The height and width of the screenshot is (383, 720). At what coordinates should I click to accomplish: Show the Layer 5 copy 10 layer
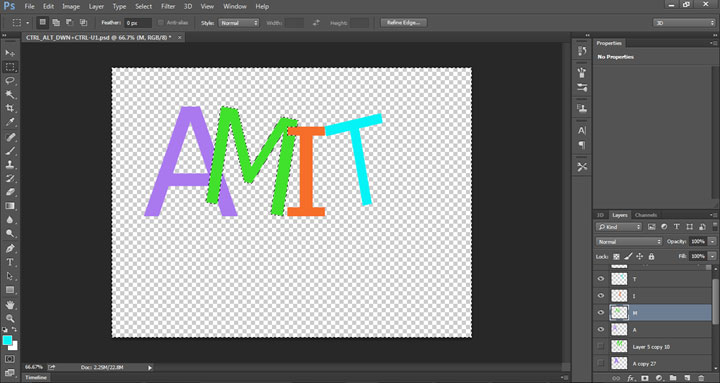pyautogui.click(x=601, y=346)
